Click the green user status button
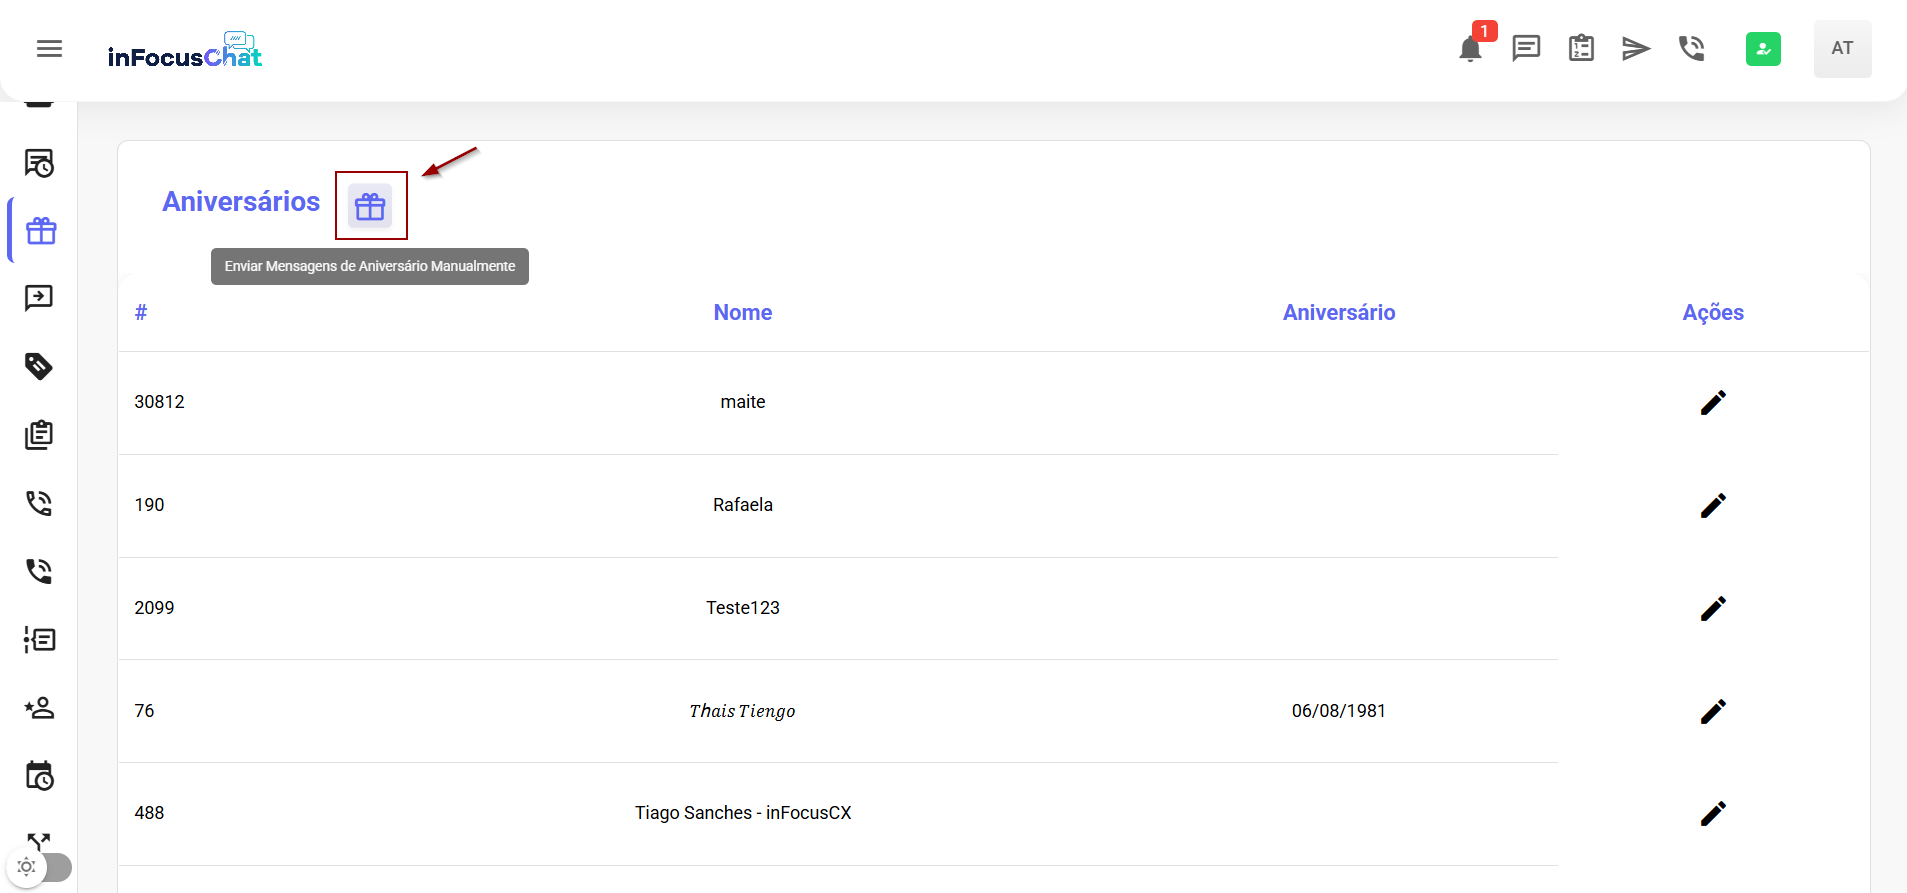 [x=1763, y=48]
